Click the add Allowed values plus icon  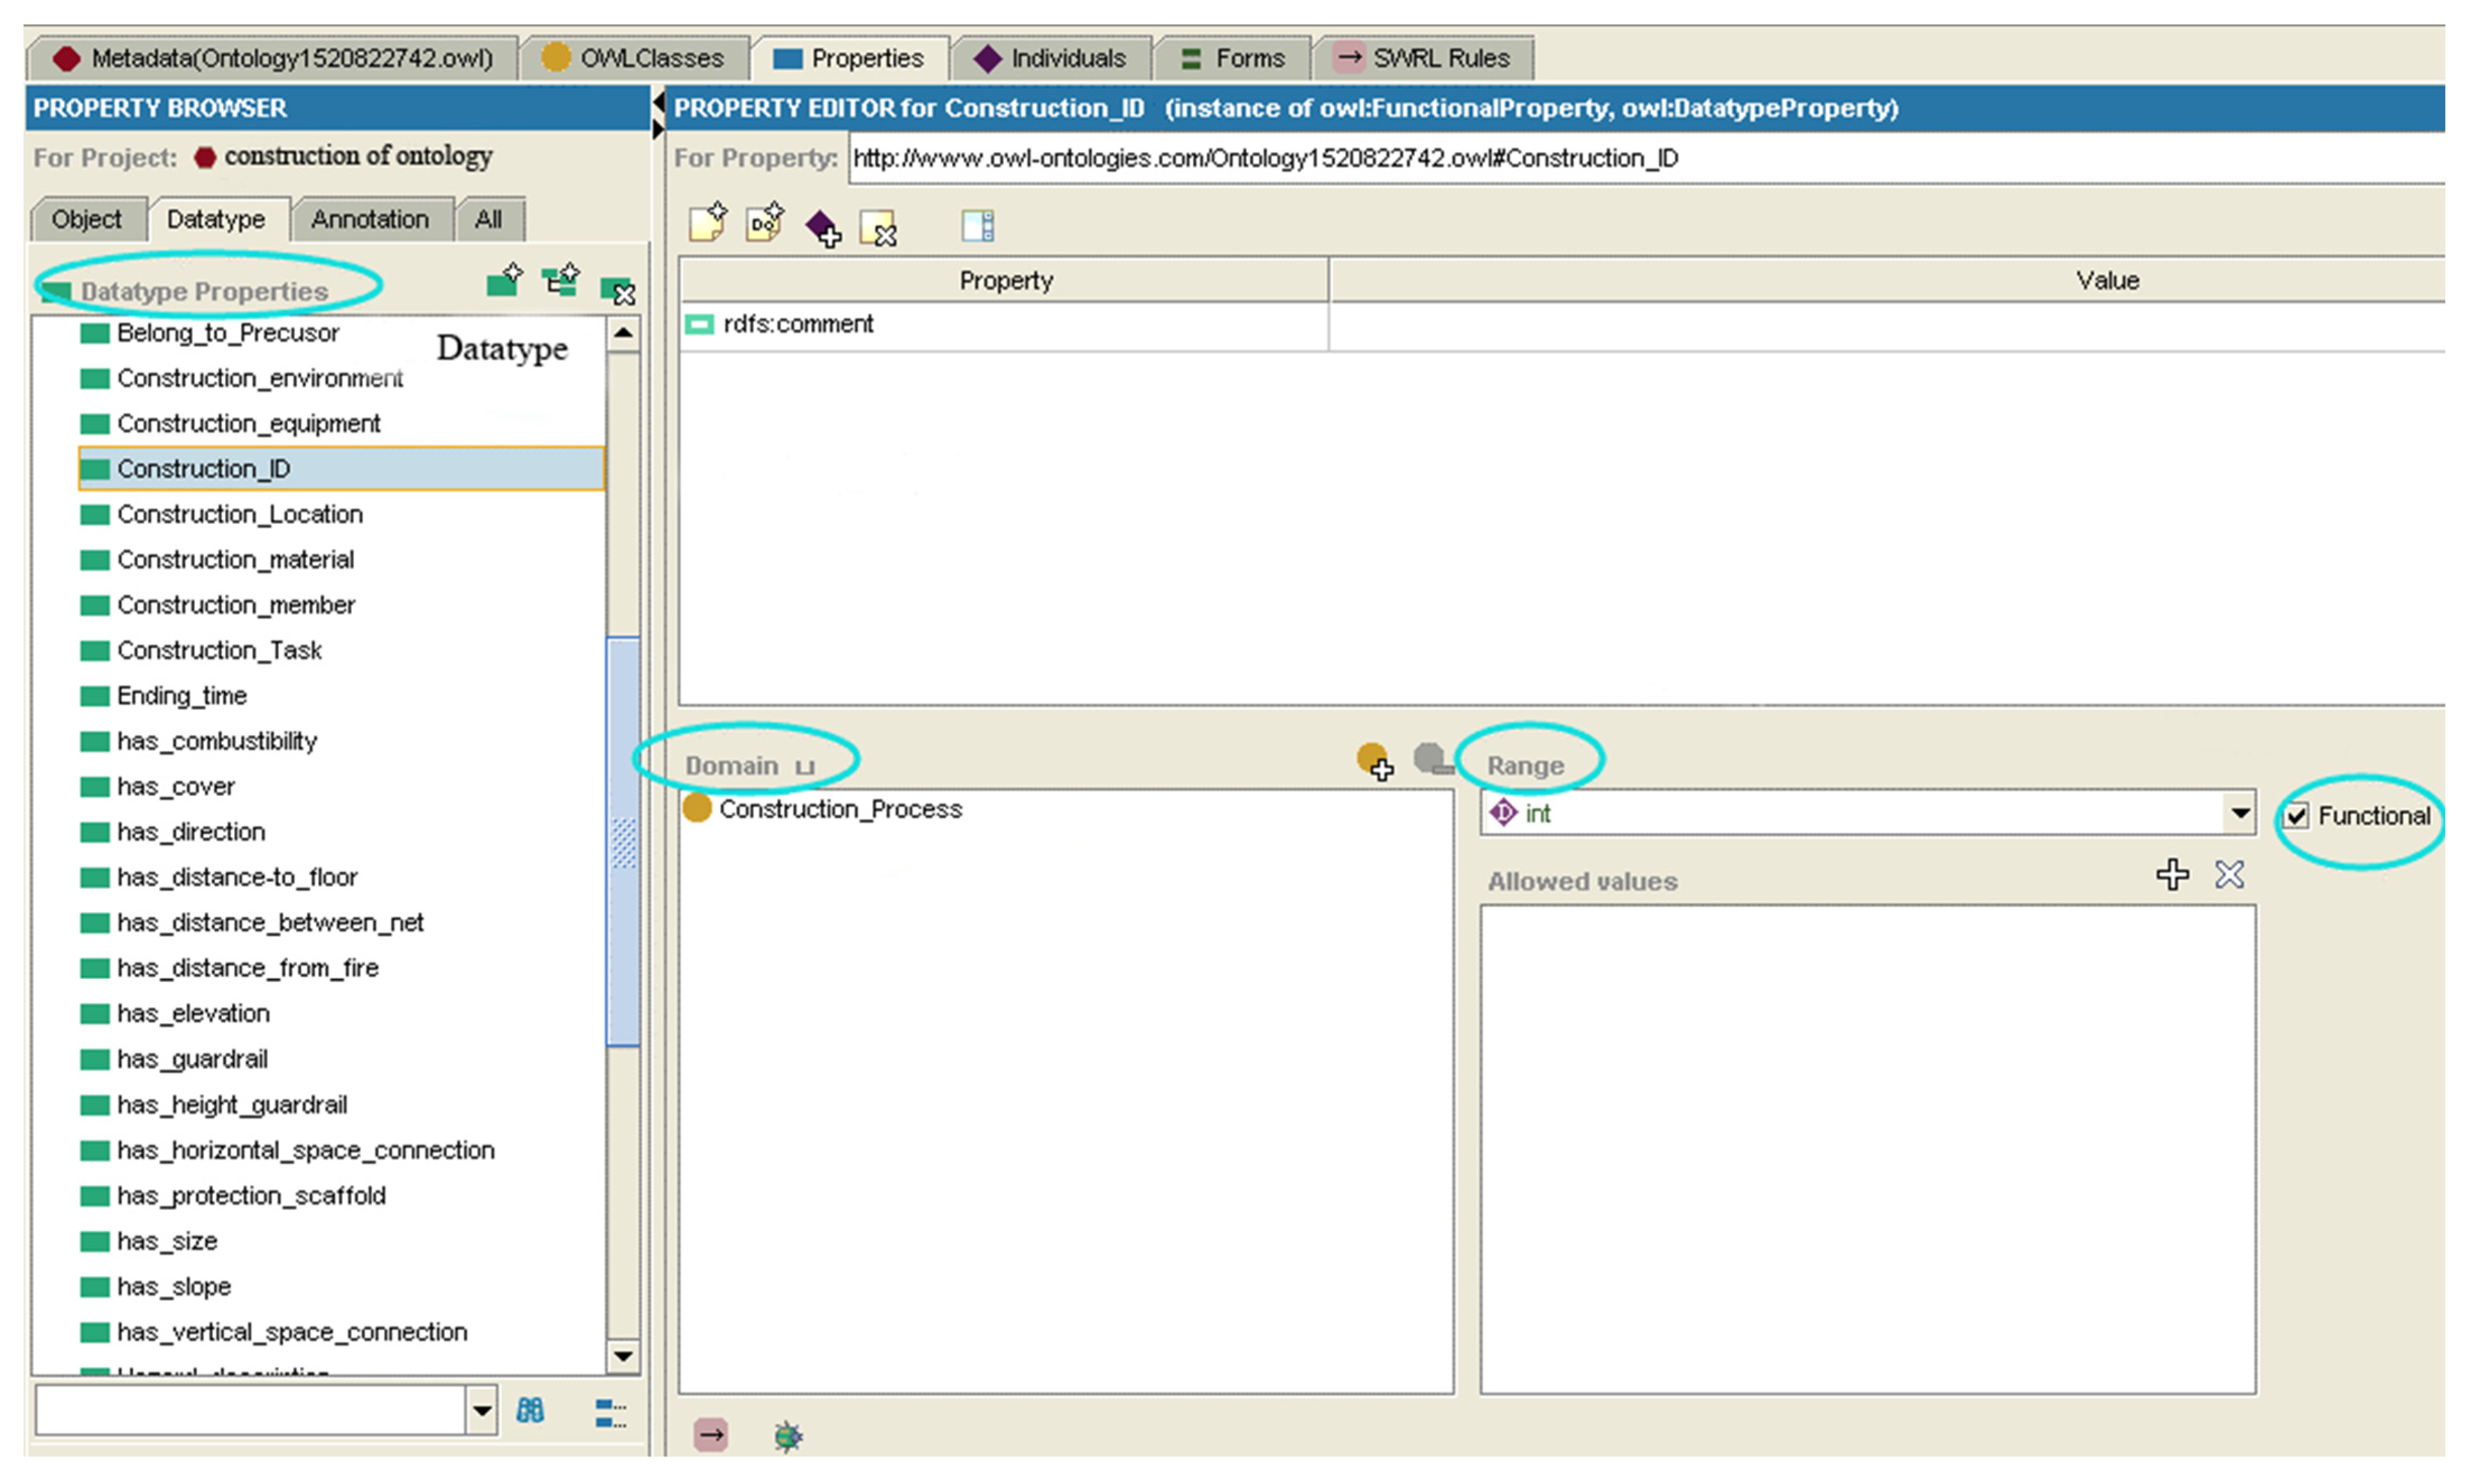pyautogui.click(x=2172, y=875)
